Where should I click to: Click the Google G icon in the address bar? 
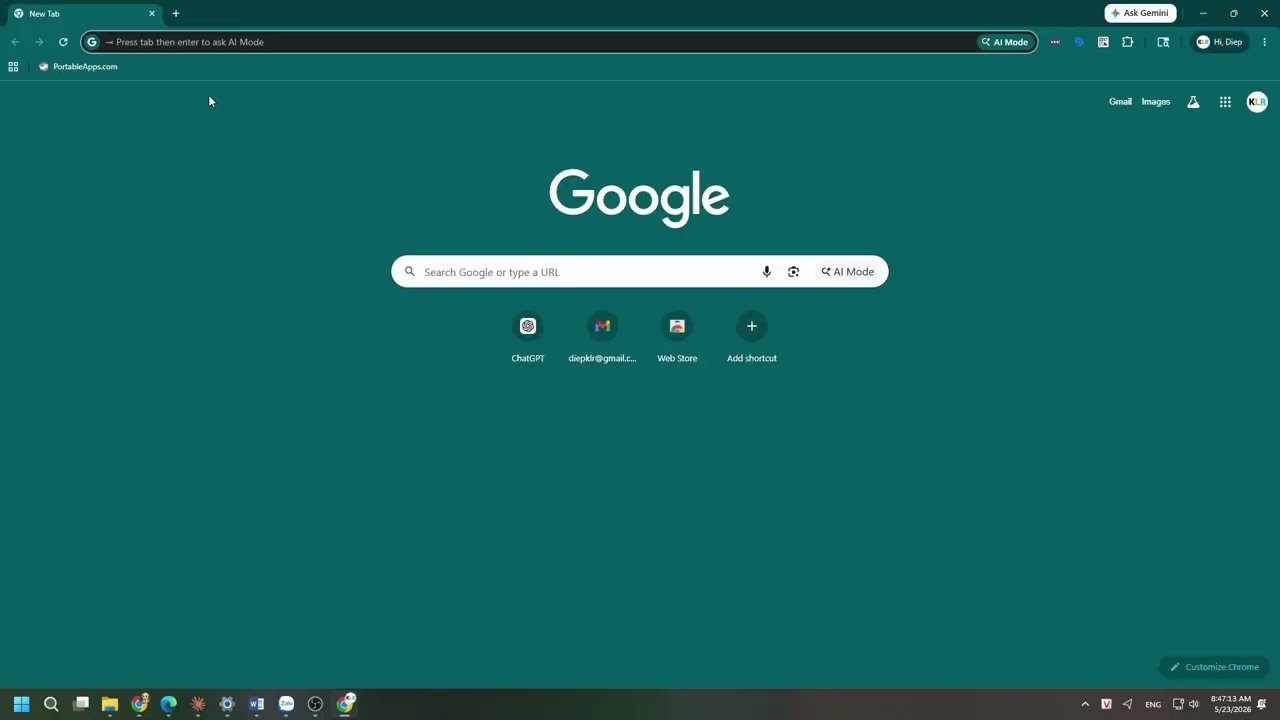point(92,42)
